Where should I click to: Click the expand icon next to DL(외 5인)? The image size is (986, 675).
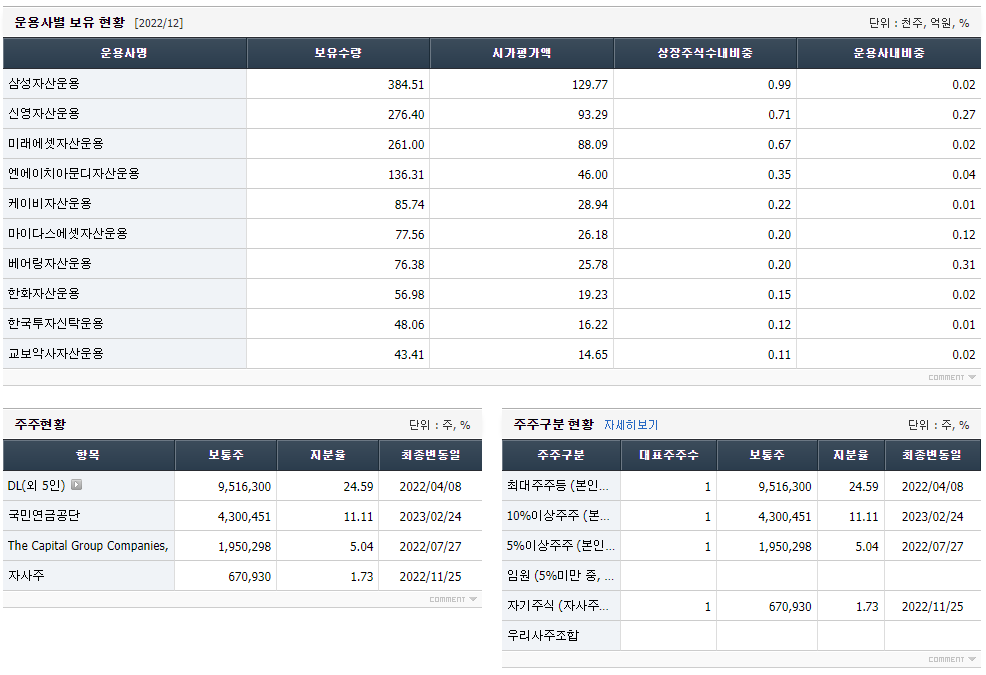coord(76,484)
